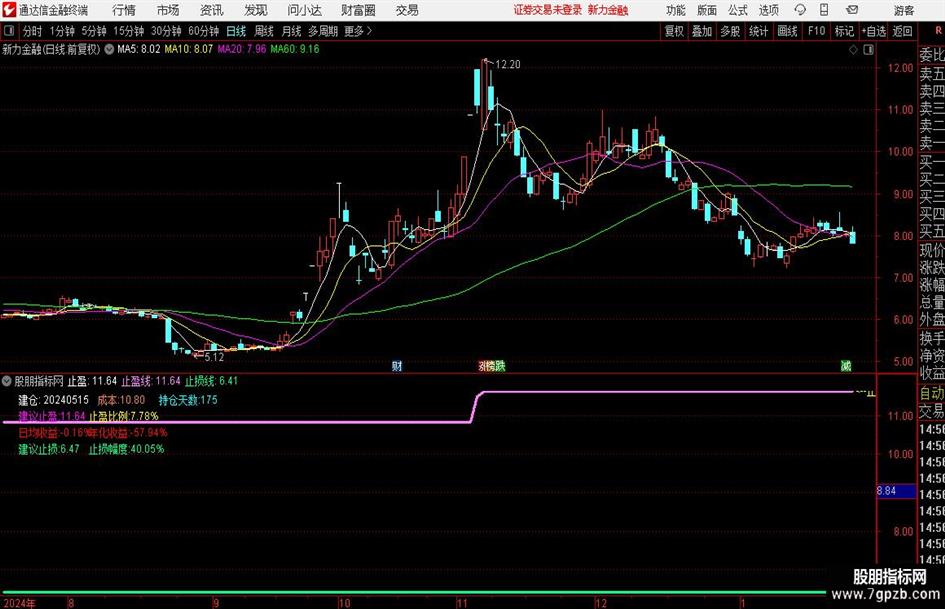The image size is (945, 609).
Task: Click the diamond icon at chart top-right
Action: click(853, 50)
